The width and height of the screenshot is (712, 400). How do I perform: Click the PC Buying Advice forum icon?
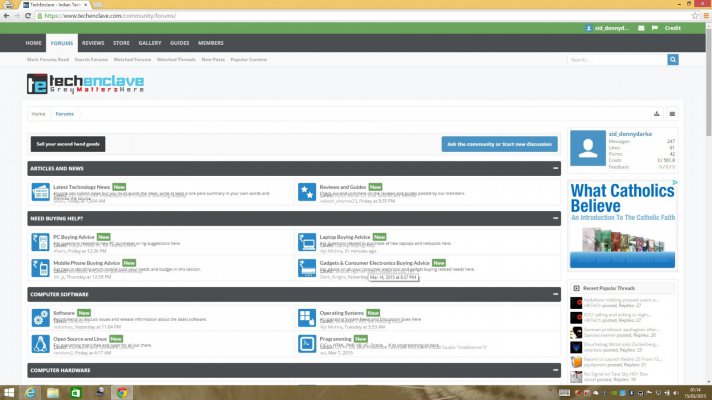point(40,242)
